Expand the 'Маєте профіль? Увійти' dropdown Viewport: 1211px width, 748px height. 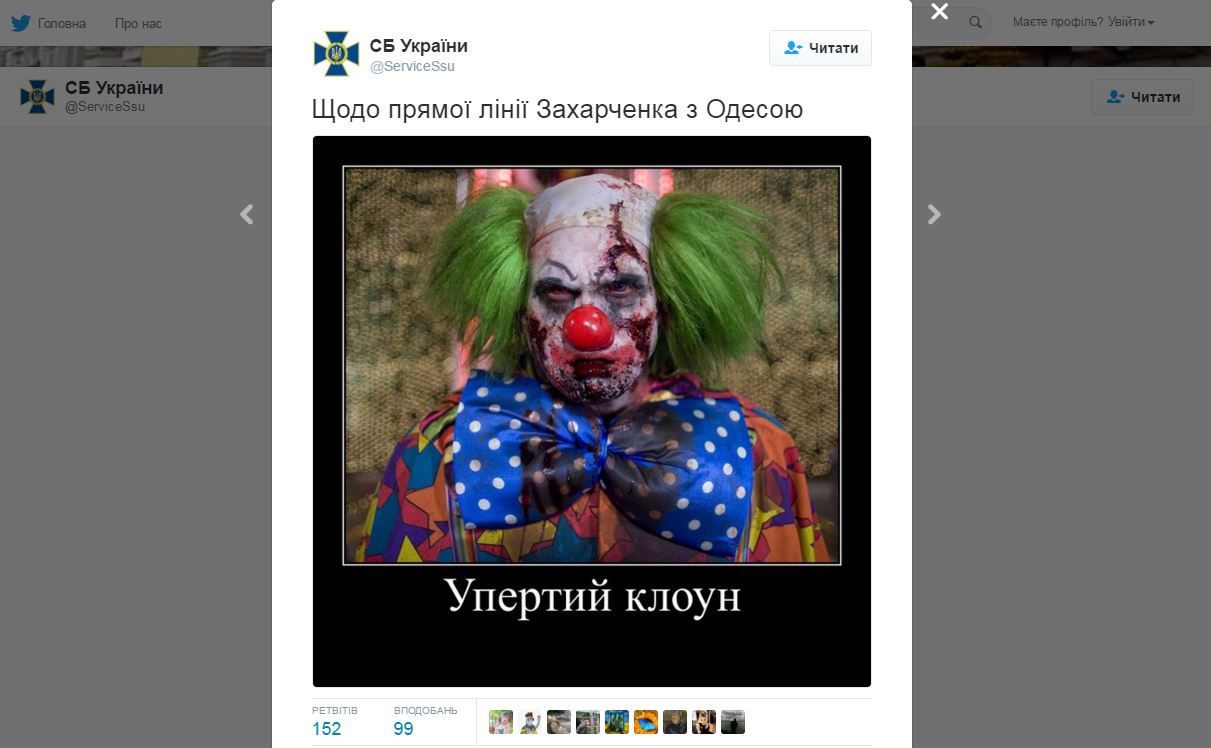1083,22
